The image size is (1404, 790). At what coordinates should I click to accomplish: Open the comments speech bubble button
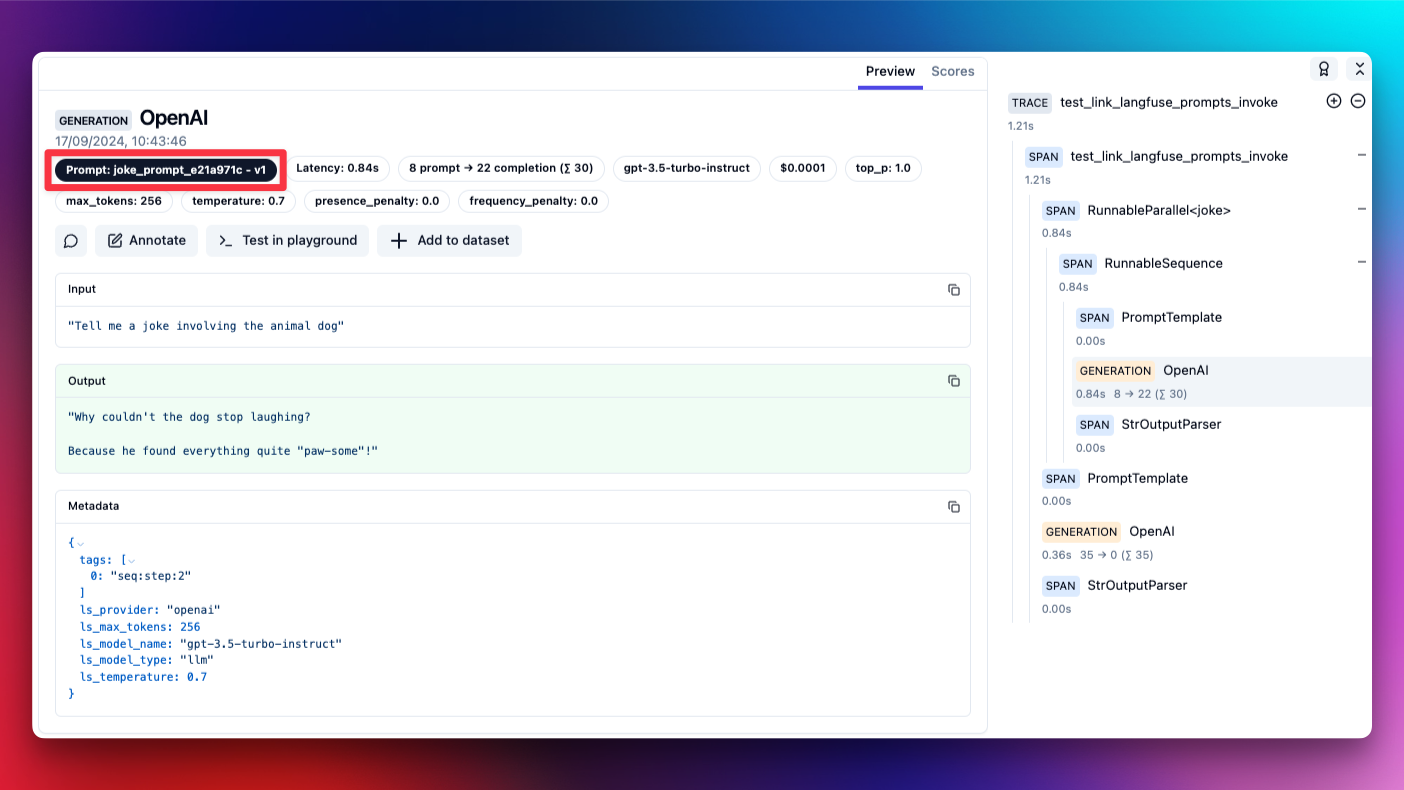point(71,241)
